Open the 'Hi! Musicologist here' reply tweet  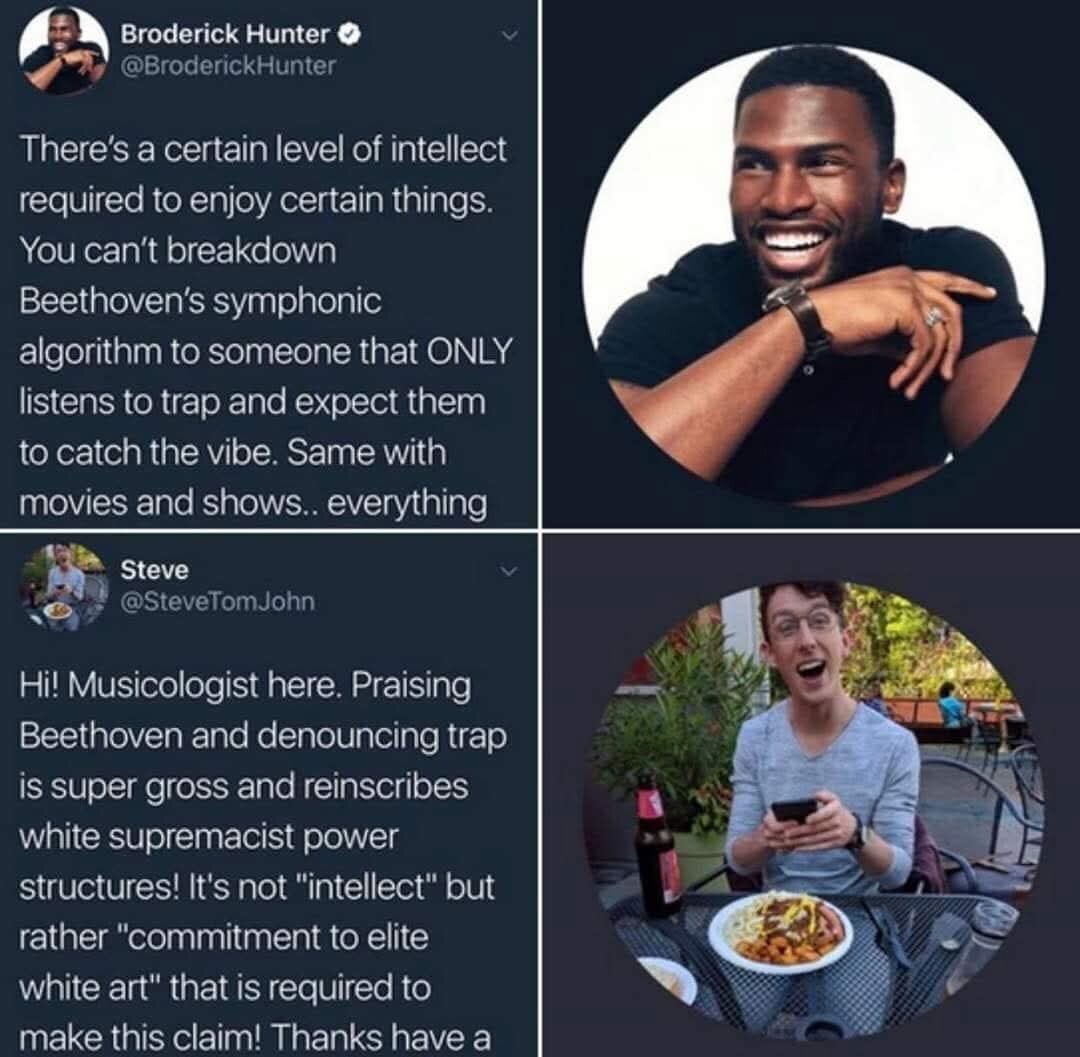263,861
